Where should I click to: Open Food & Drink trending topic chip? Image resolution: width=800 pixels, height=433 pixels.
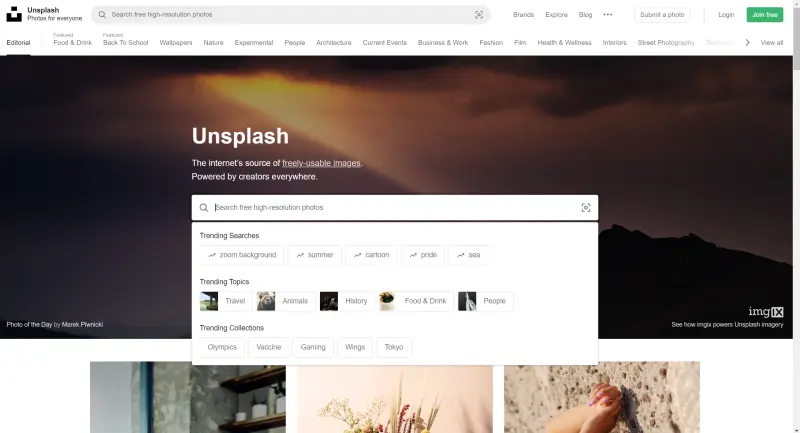[x=416, y=301]
